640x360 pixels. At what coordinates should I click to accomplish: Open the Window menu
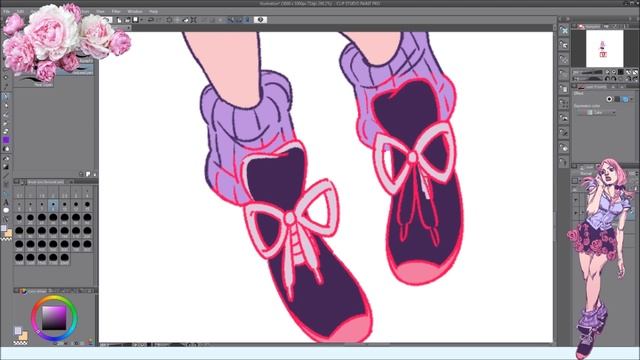pos(135,11)
